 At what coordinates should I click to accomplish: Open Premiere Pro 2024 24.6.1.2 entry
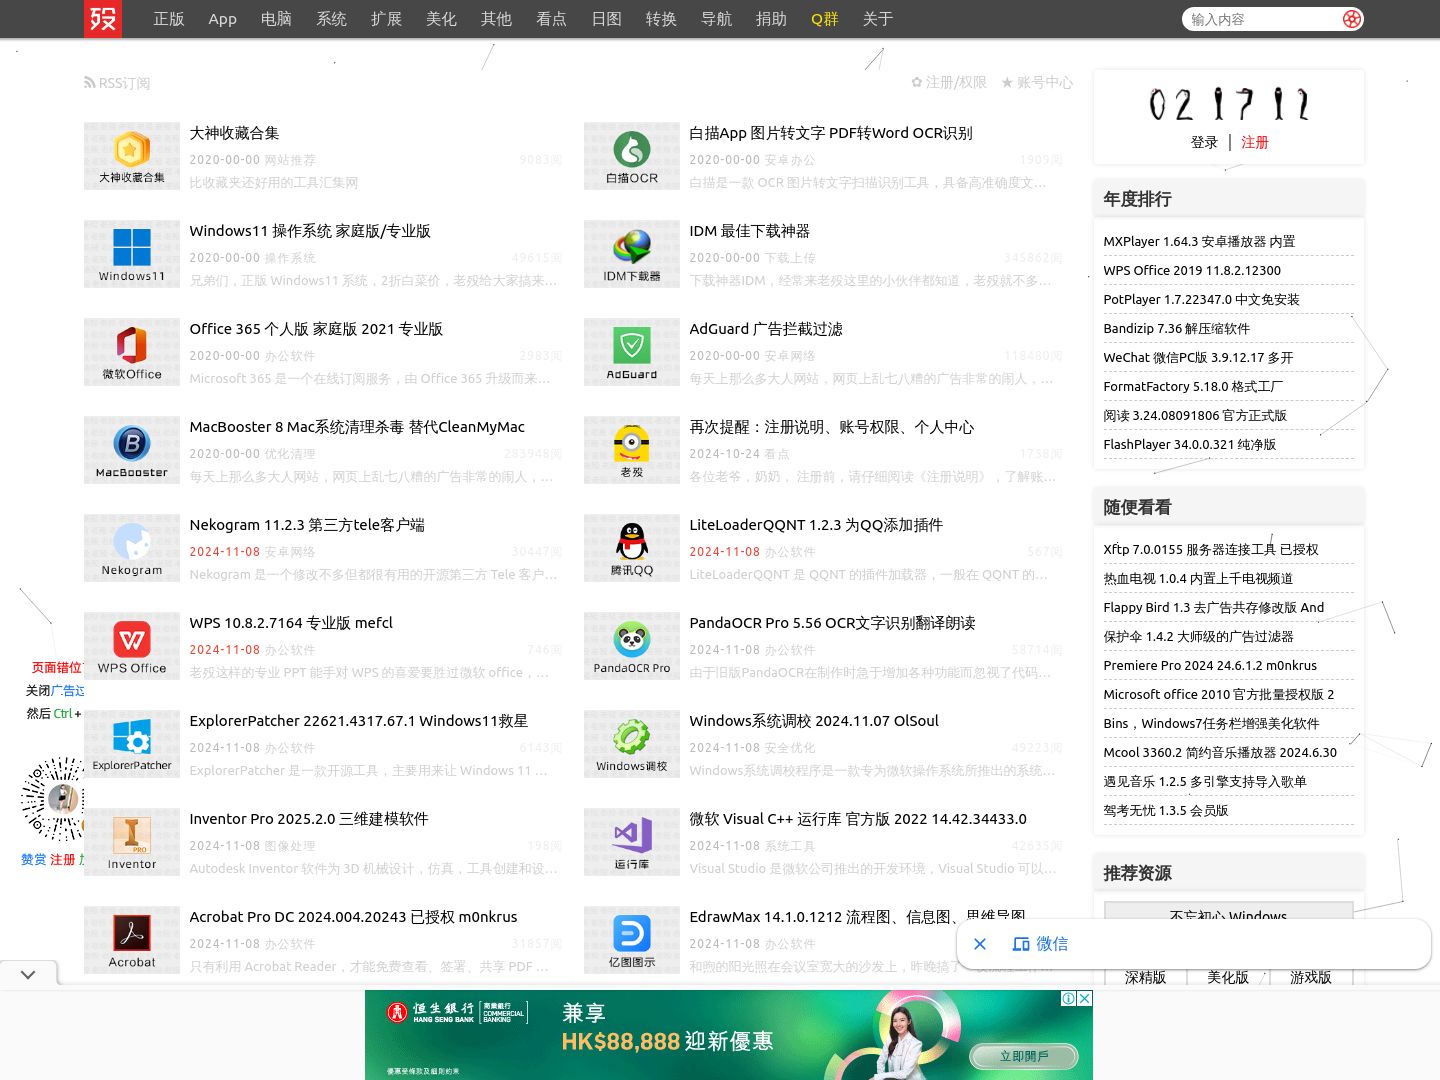click(x=1210, y=665)
